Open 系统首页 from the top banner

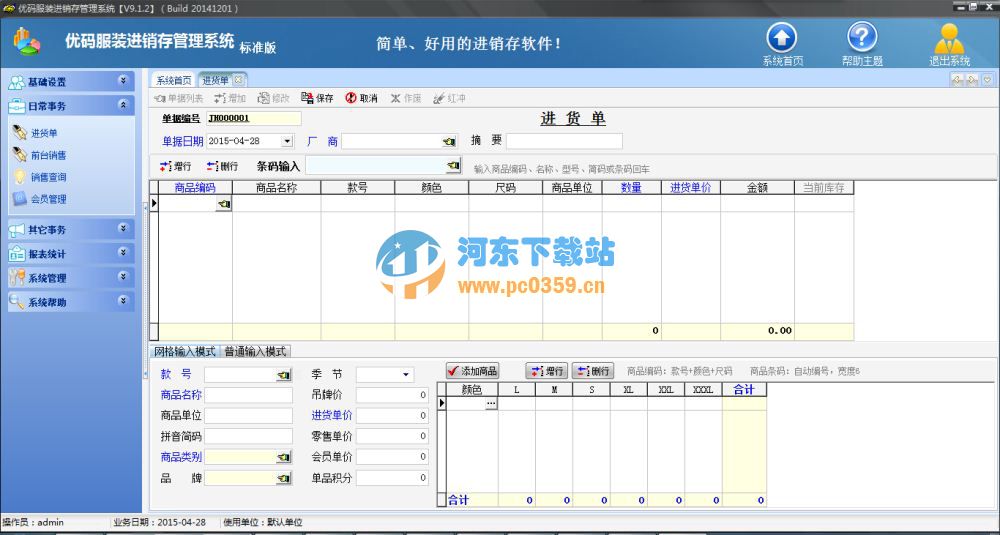tap(782, 44)
